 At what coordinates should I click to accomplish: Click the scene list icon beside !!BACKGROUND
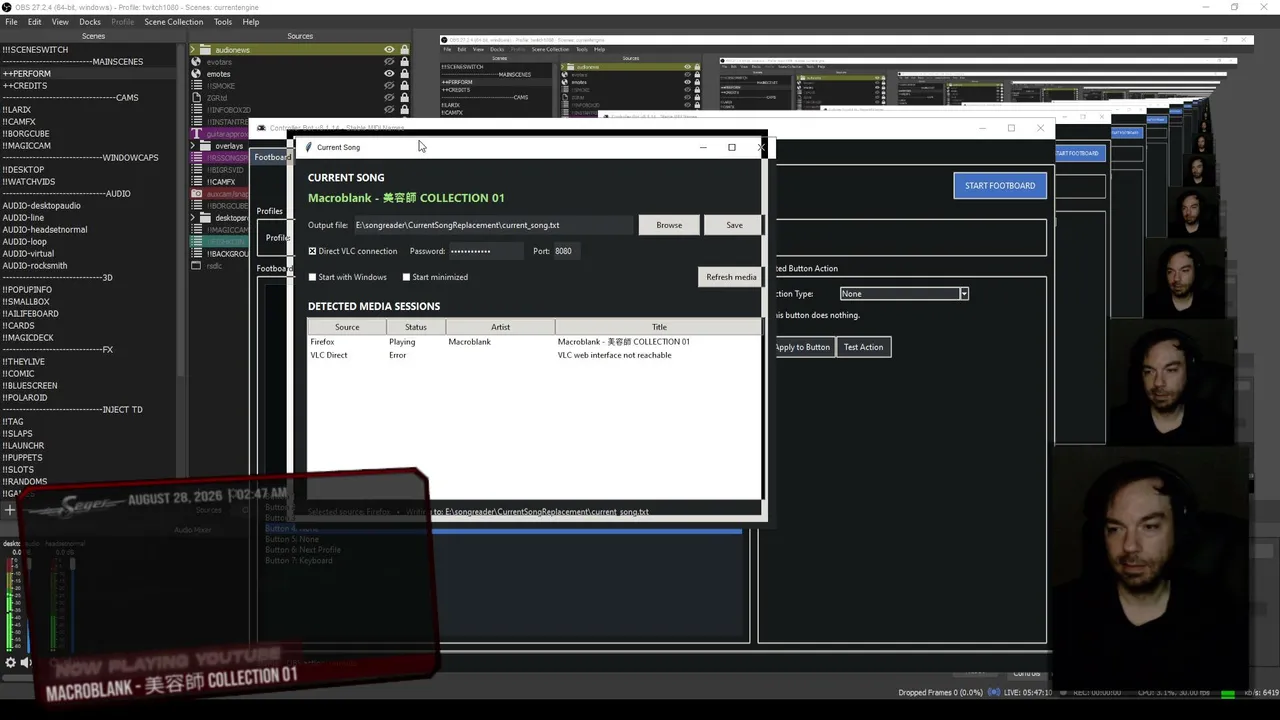coord(196,254)
